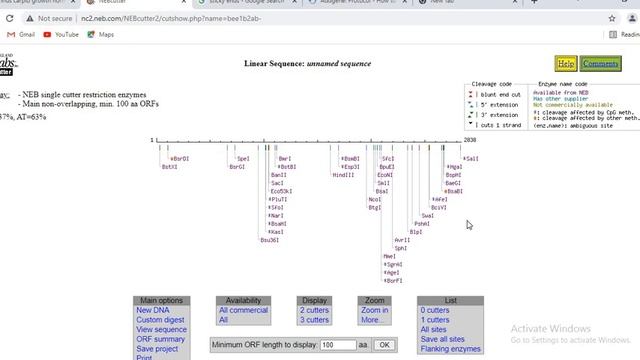Select the SacI enzyme label
640x360 pixels.
[x=277, y=183]
